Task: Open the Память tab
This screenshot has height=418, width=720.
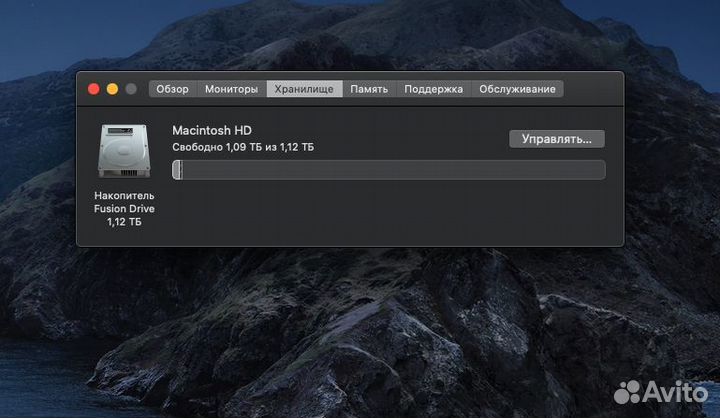Action: point(369,89)
